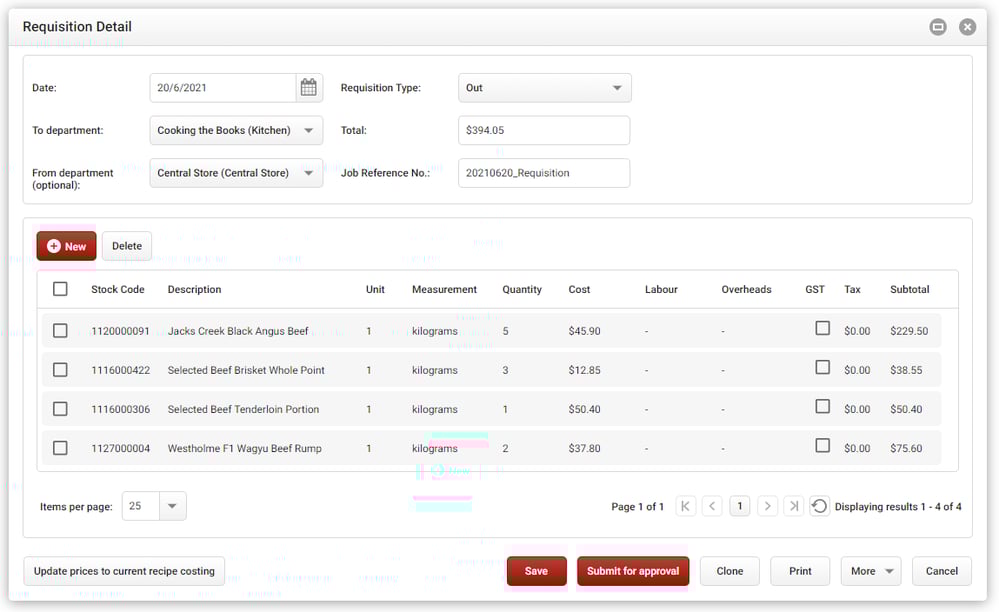Image resolution: width=999 pixels, height=612 pixels.
Task: Click the plus icon on the New button
Action: click(51, 245)
